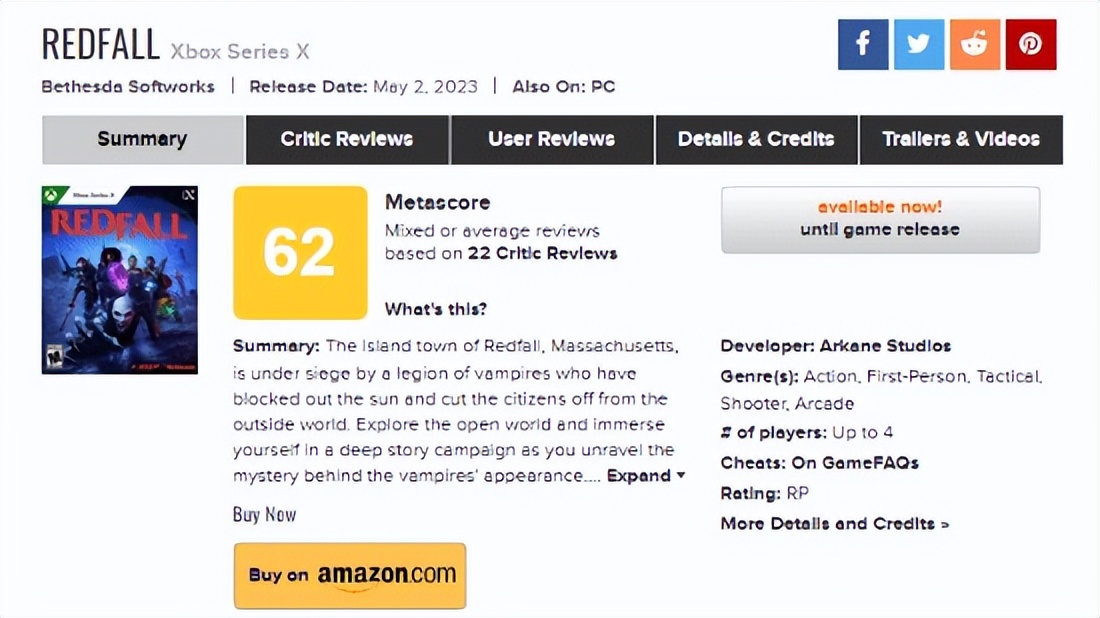This screenshot has width=1100, height=618.
Task: Open the Redfall box art cover
Action: [120, 280]
